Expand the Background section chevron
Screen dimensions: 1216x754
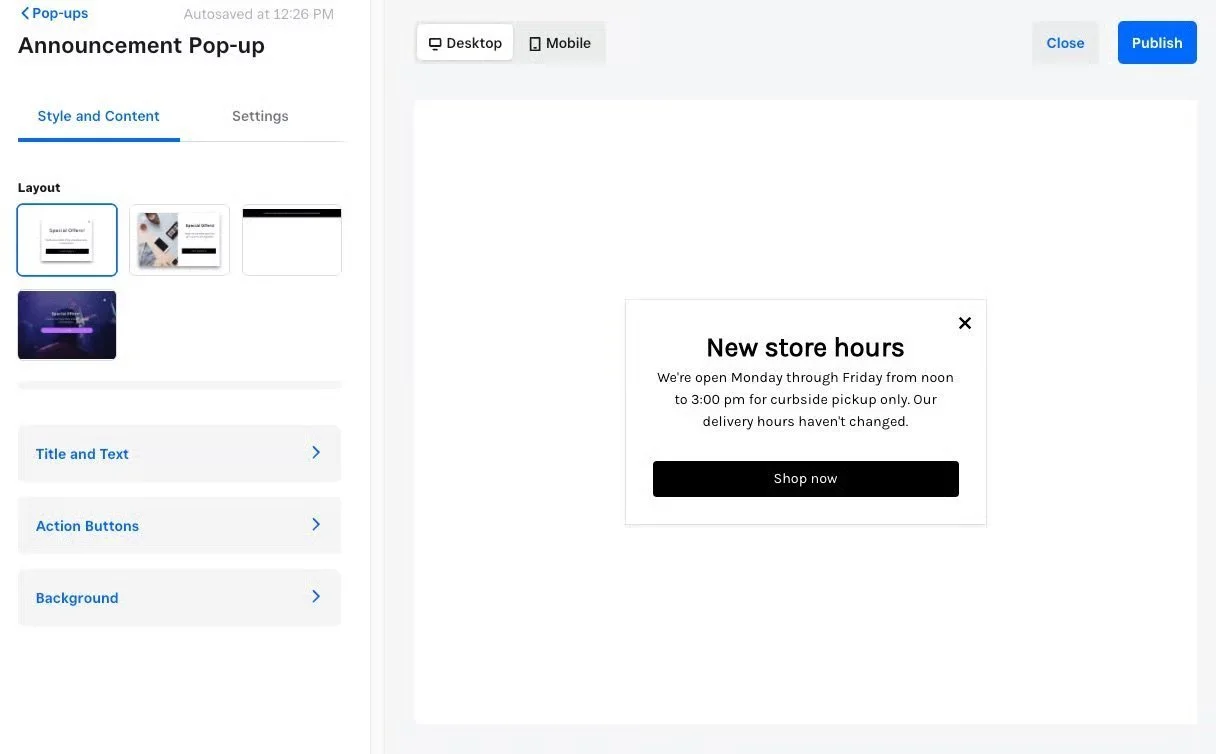click(316, 597)
